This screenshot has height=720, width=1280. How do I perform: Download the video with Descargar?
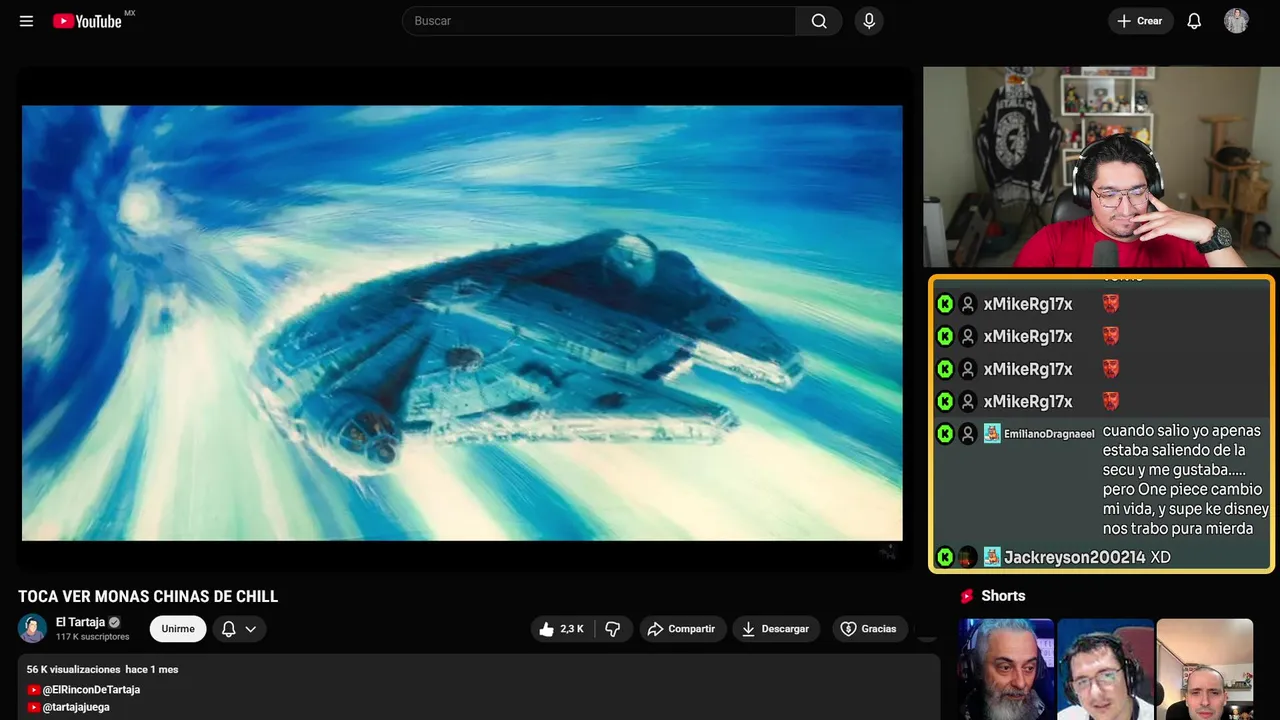coord(776,629)
